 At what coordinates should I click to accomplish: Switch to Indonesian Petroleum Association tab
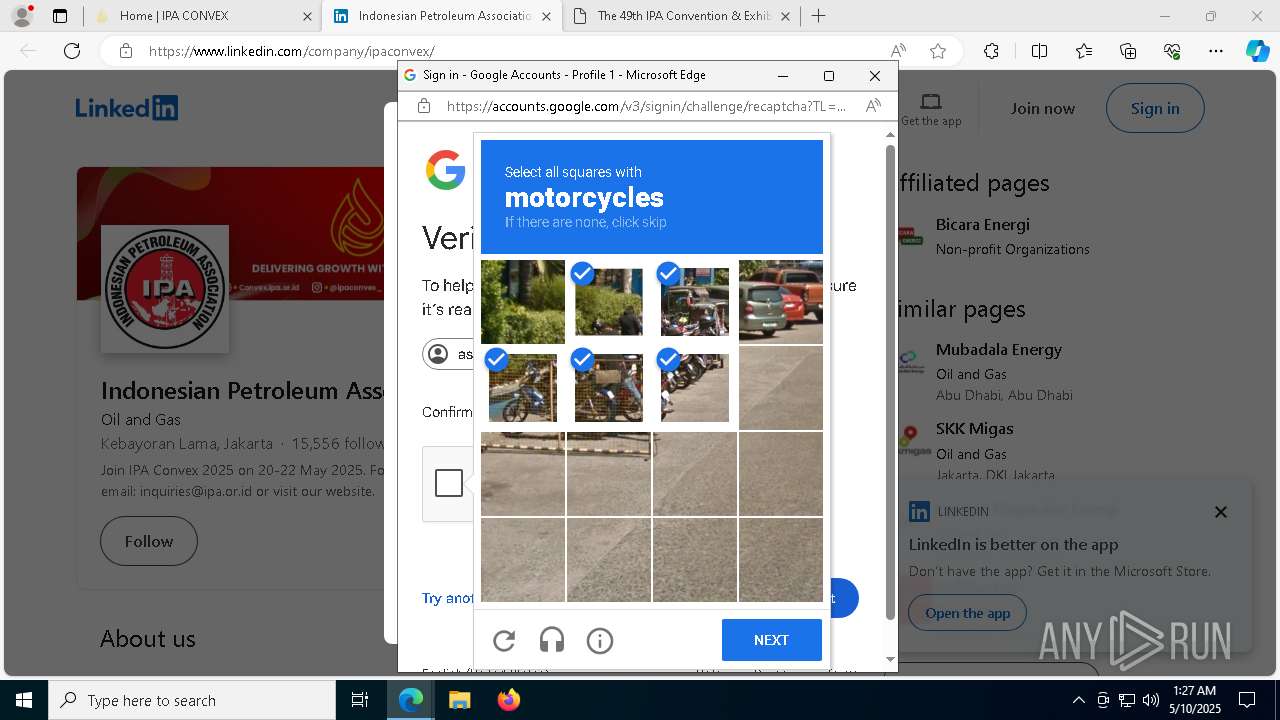click(444, 16)
